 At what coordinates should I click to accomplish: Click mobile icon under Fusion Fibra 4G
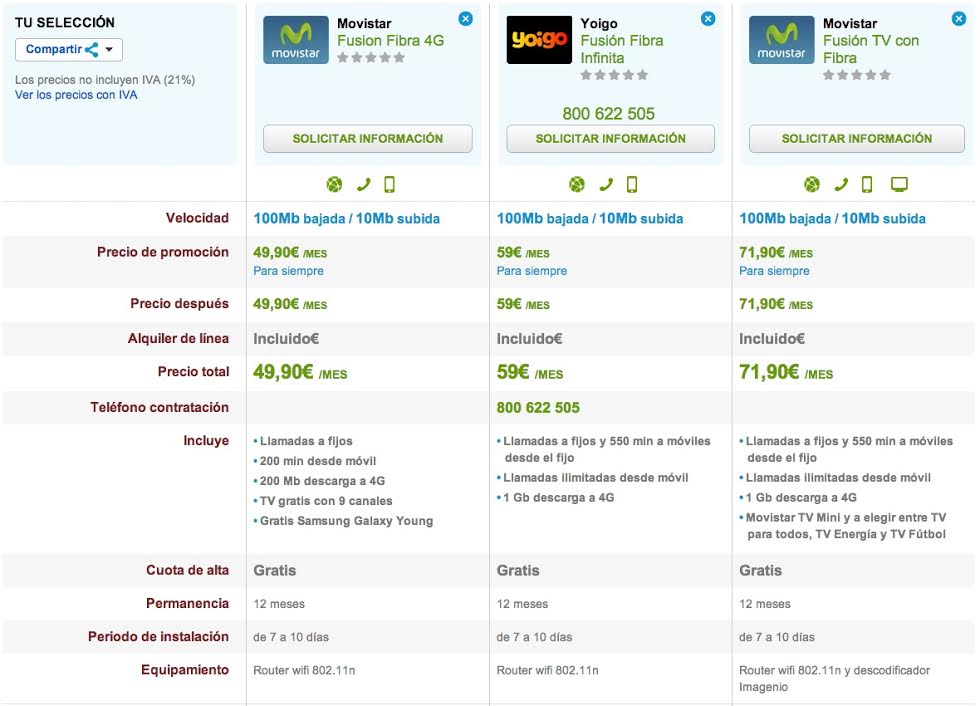(x=389, y=184)
